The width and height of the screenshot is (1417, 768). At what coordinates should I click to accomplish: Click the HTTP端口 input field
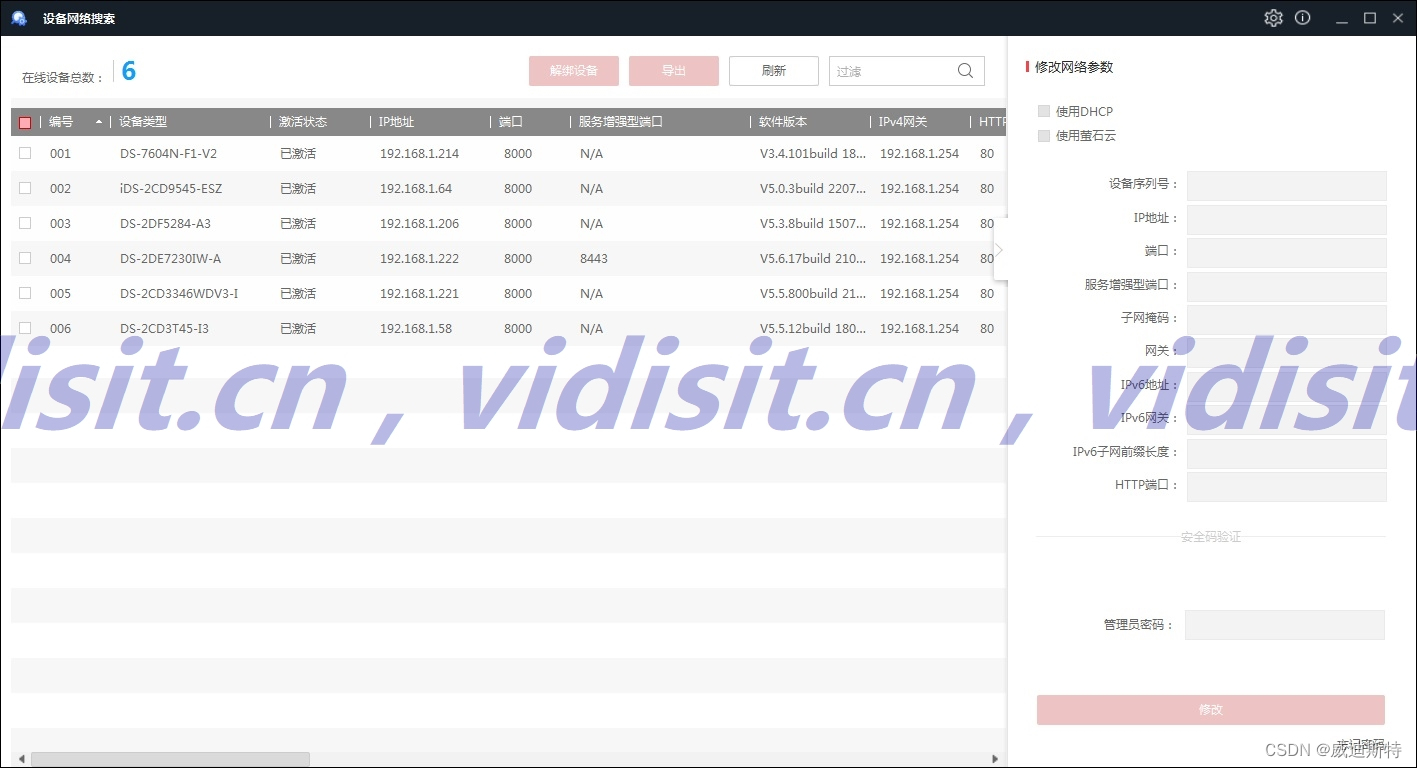click(x=1287, y=486)
